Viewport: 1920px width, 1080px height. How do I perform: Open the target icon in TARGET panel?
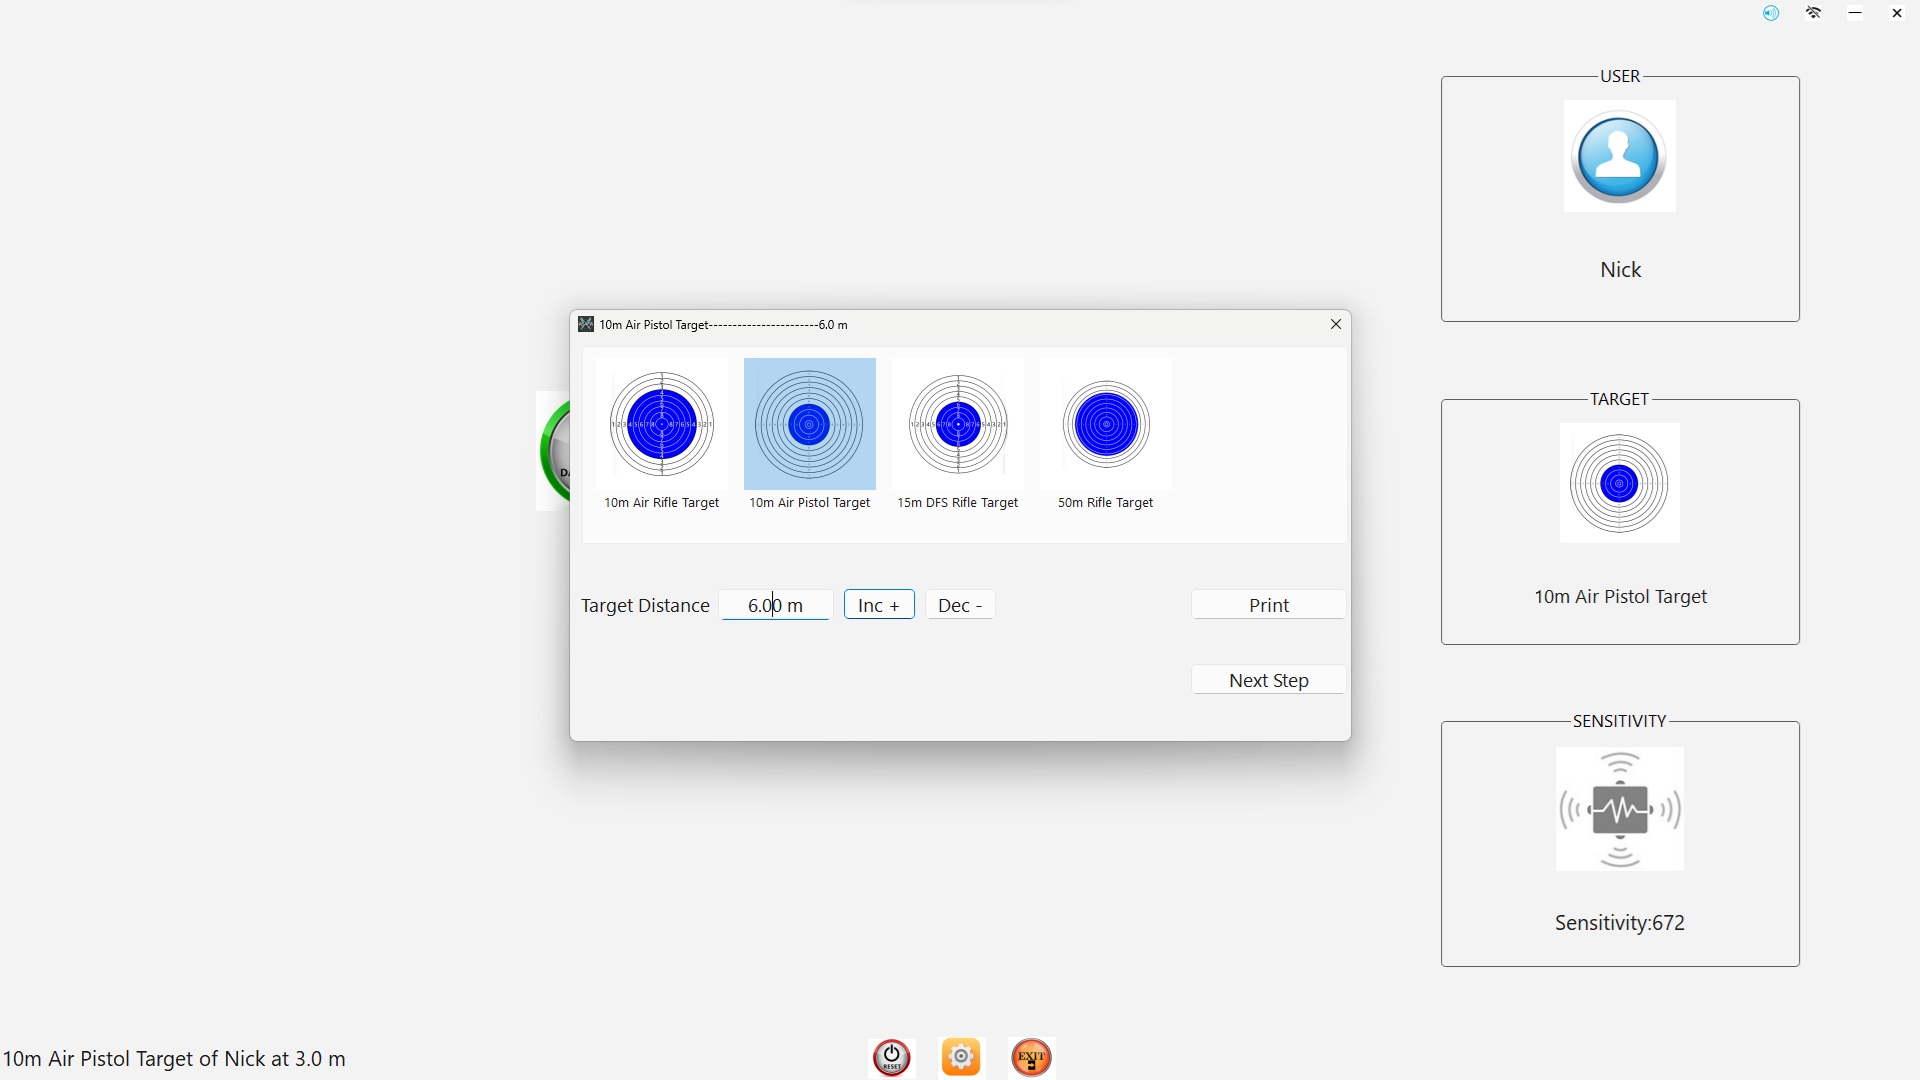[x=1619, y=483]
